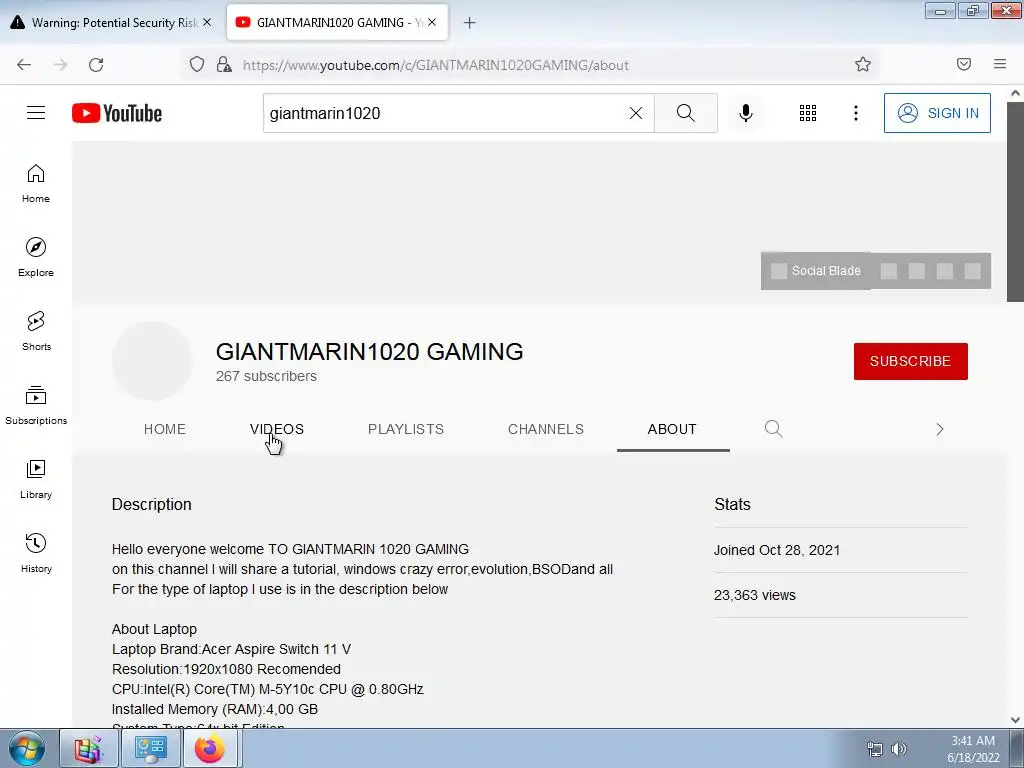Open Explore in the sidebar
The width and height of the screenshot is (1024, 768).
[x=36, y=257]
